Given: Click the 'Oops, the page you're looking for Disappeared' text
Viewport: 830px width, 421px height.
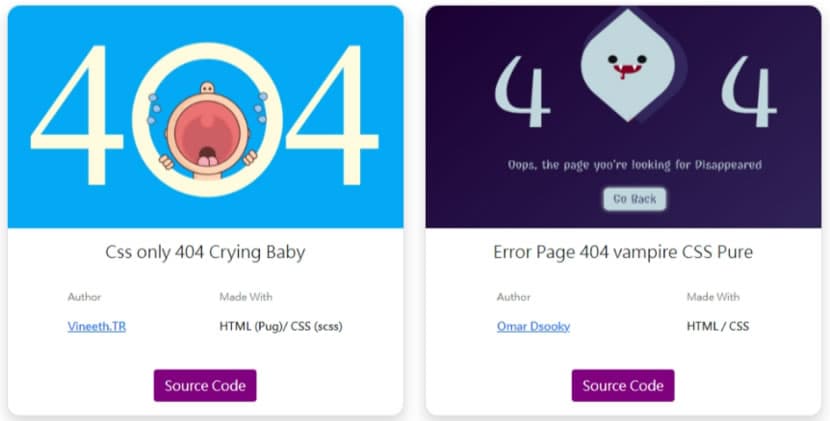Looking at the screenshot, I should [635, 165].
